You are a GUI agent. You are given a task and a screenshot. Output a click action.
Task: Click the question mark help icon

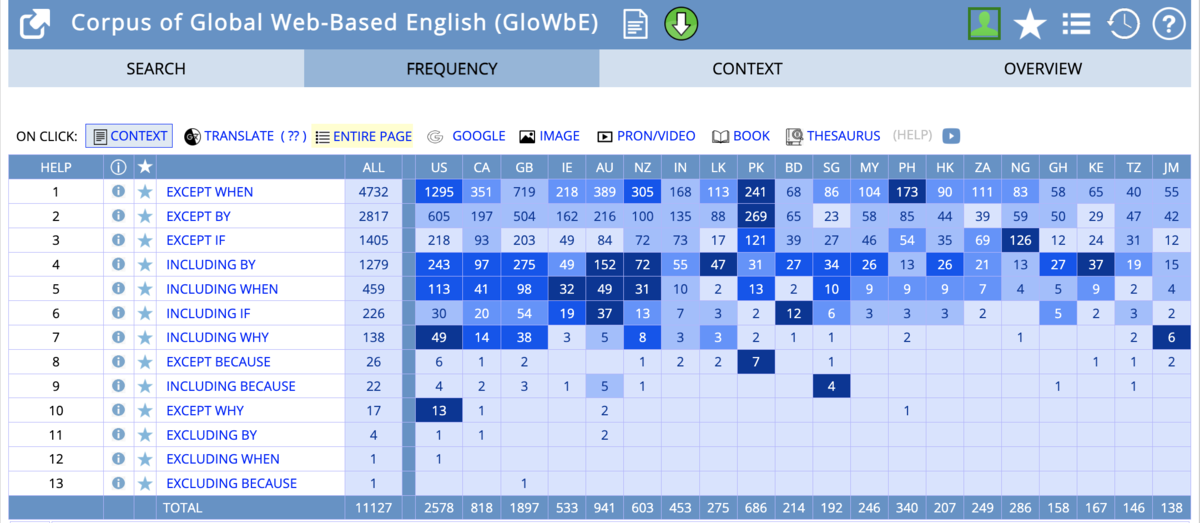click(1168, 23)
